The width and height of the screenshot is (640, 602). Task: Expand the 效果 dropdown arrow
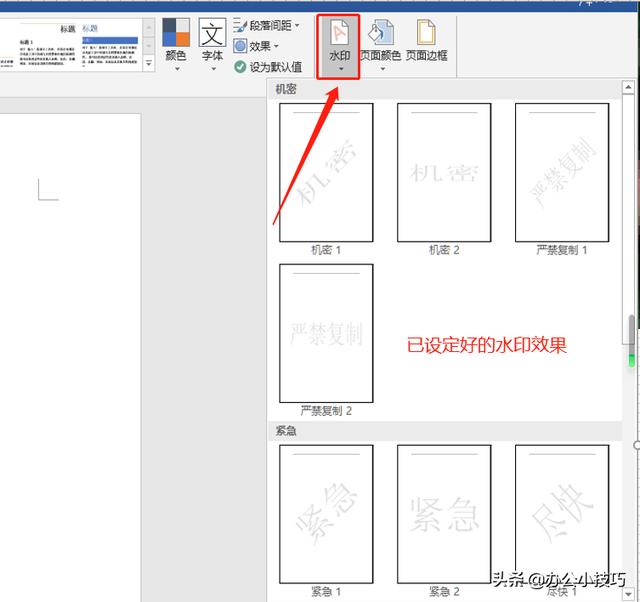pos(276,46)
